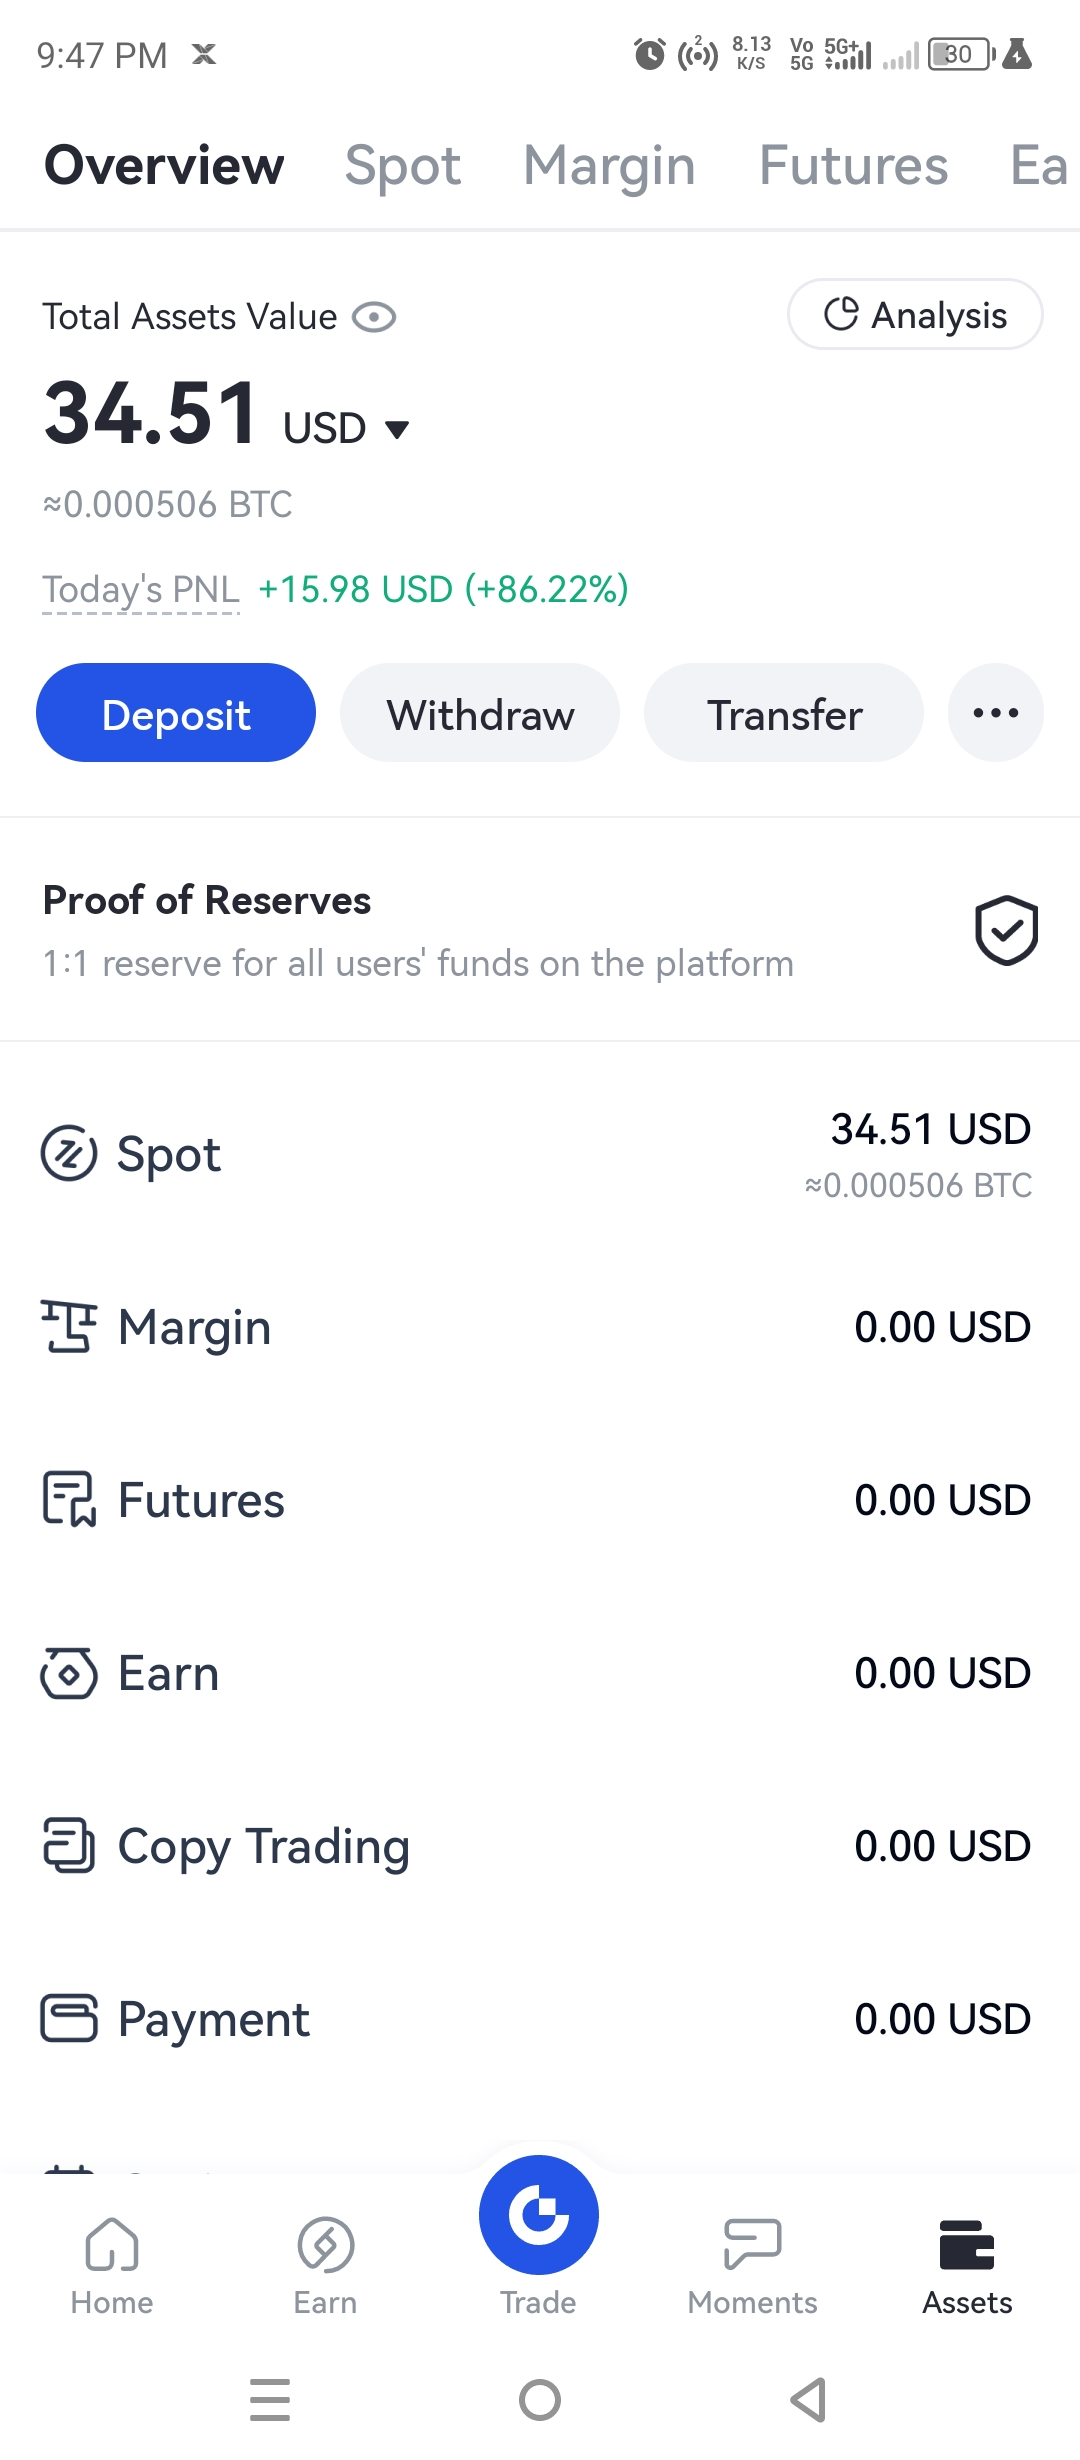Image resolution: width=1080 pixels, height=2460 pixels.
Task: Switch to the Spot tab
Action: pos(403,166)
